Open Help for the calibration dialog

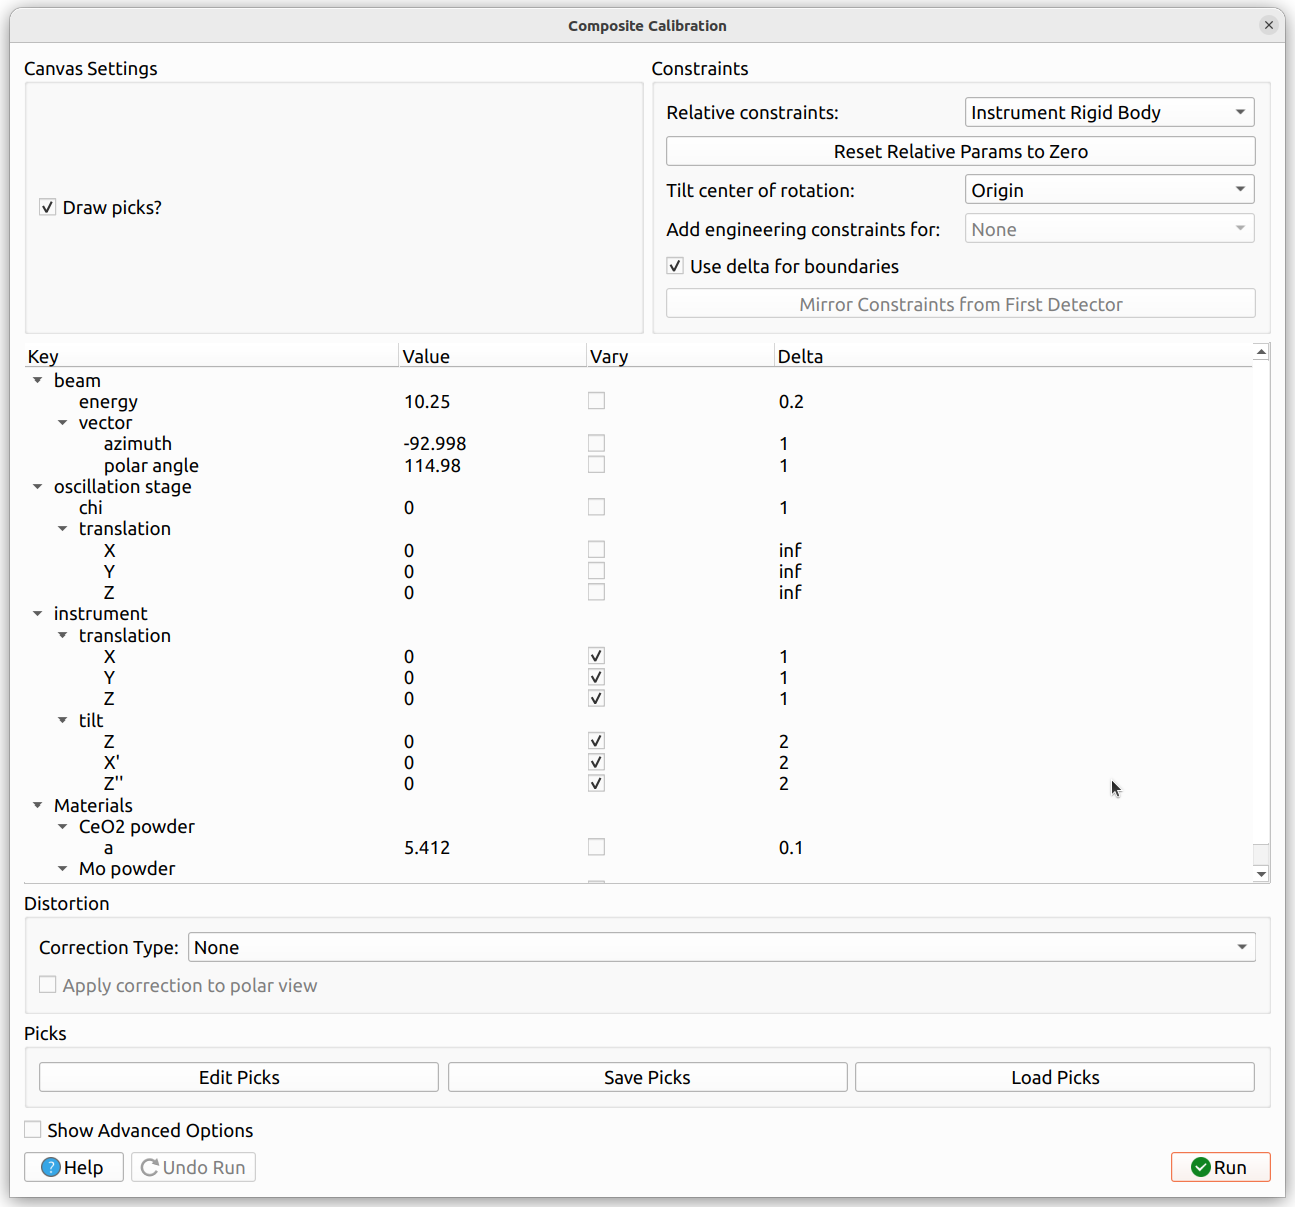[74, 1167]
